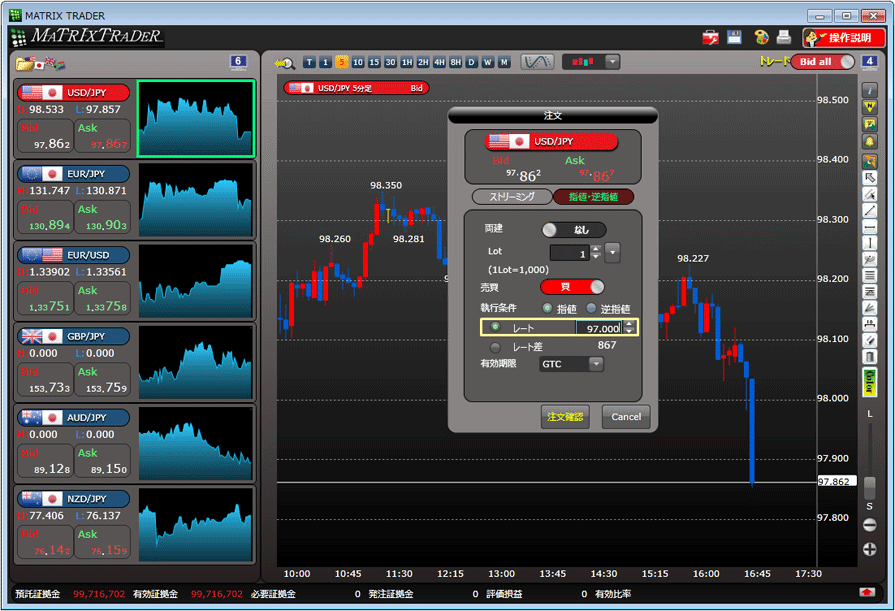Click the USD/JPY Bid 97.862 button
Viewport: 895px width, 611px height.
[x=45, y=136]
